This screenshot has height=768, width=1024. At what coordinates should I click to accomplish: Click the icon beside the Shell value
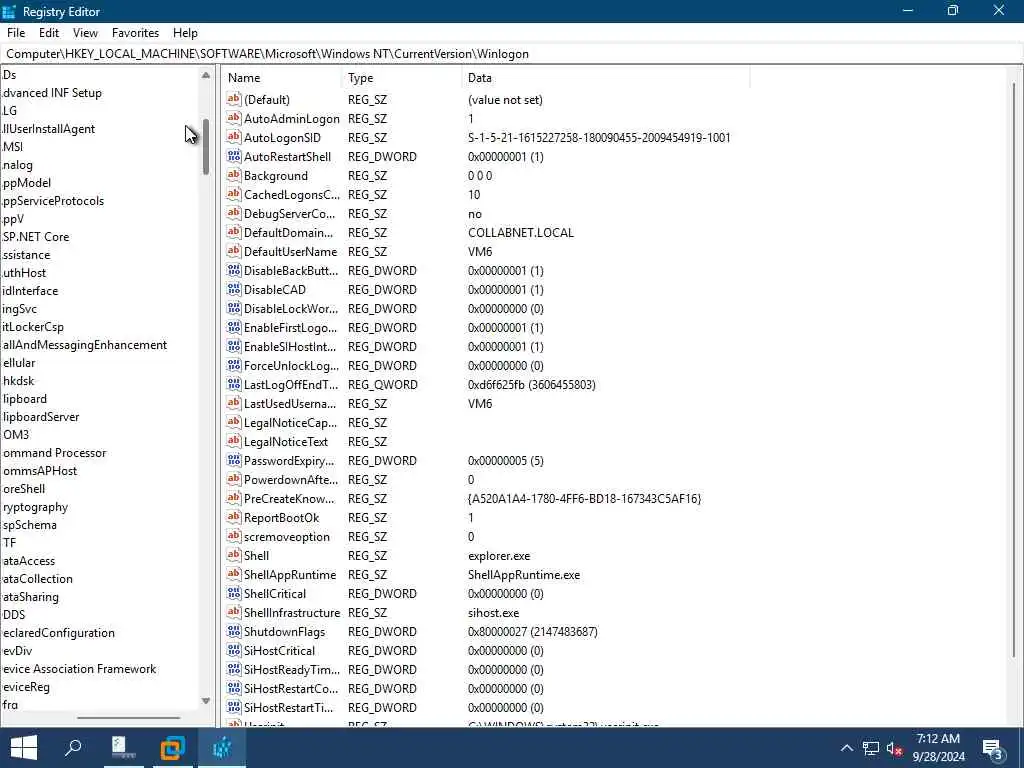click(x=233, y=555)
